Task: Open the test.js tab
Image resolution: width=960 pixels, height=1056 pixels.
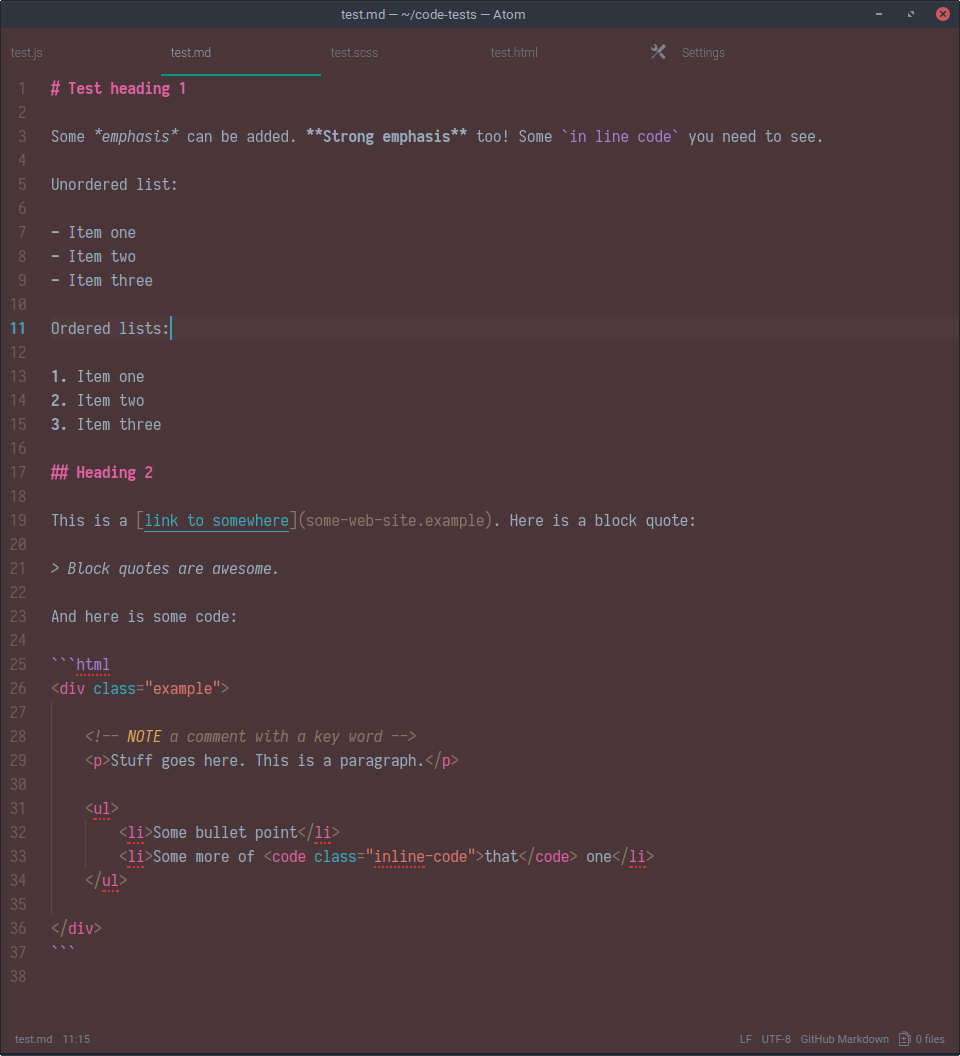Action: coord(27,53)
